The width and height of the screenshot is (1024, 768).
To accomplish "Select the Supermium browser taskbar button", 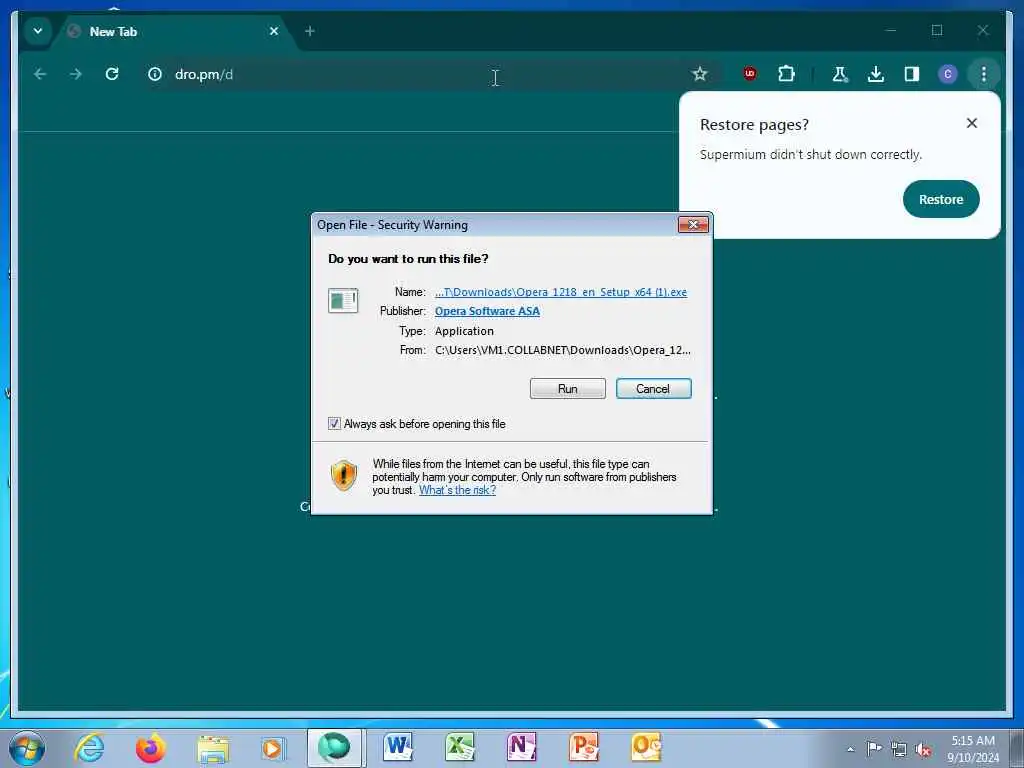I will (334, 747).
